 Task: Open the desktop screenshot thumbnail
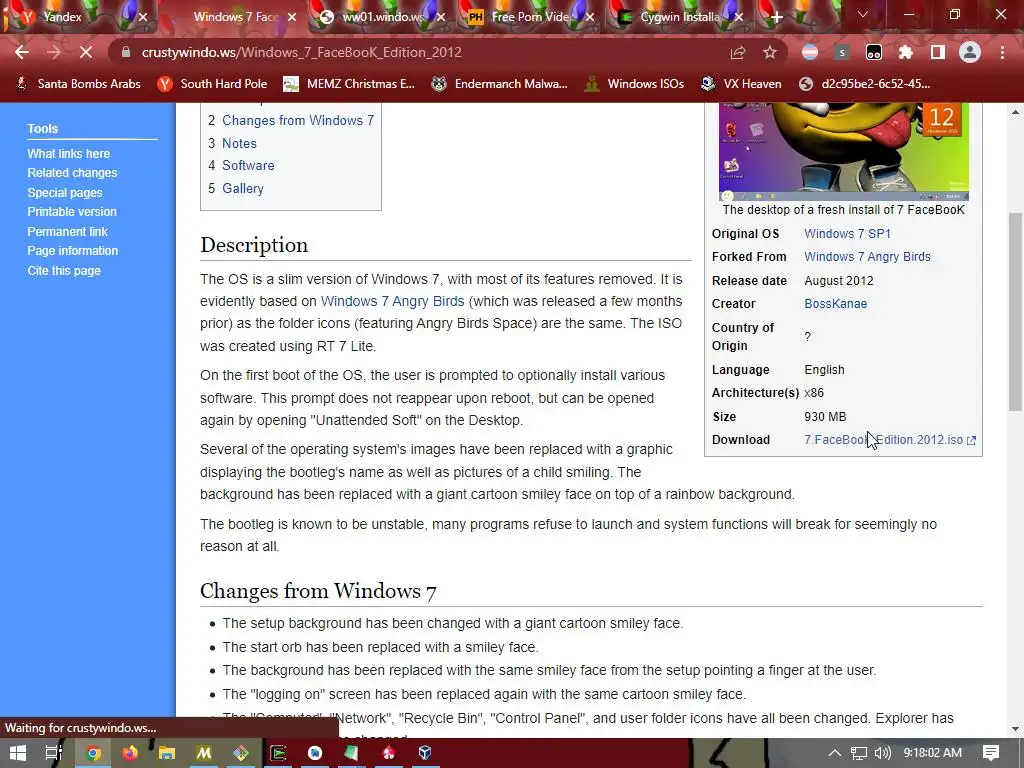point(844,151)
